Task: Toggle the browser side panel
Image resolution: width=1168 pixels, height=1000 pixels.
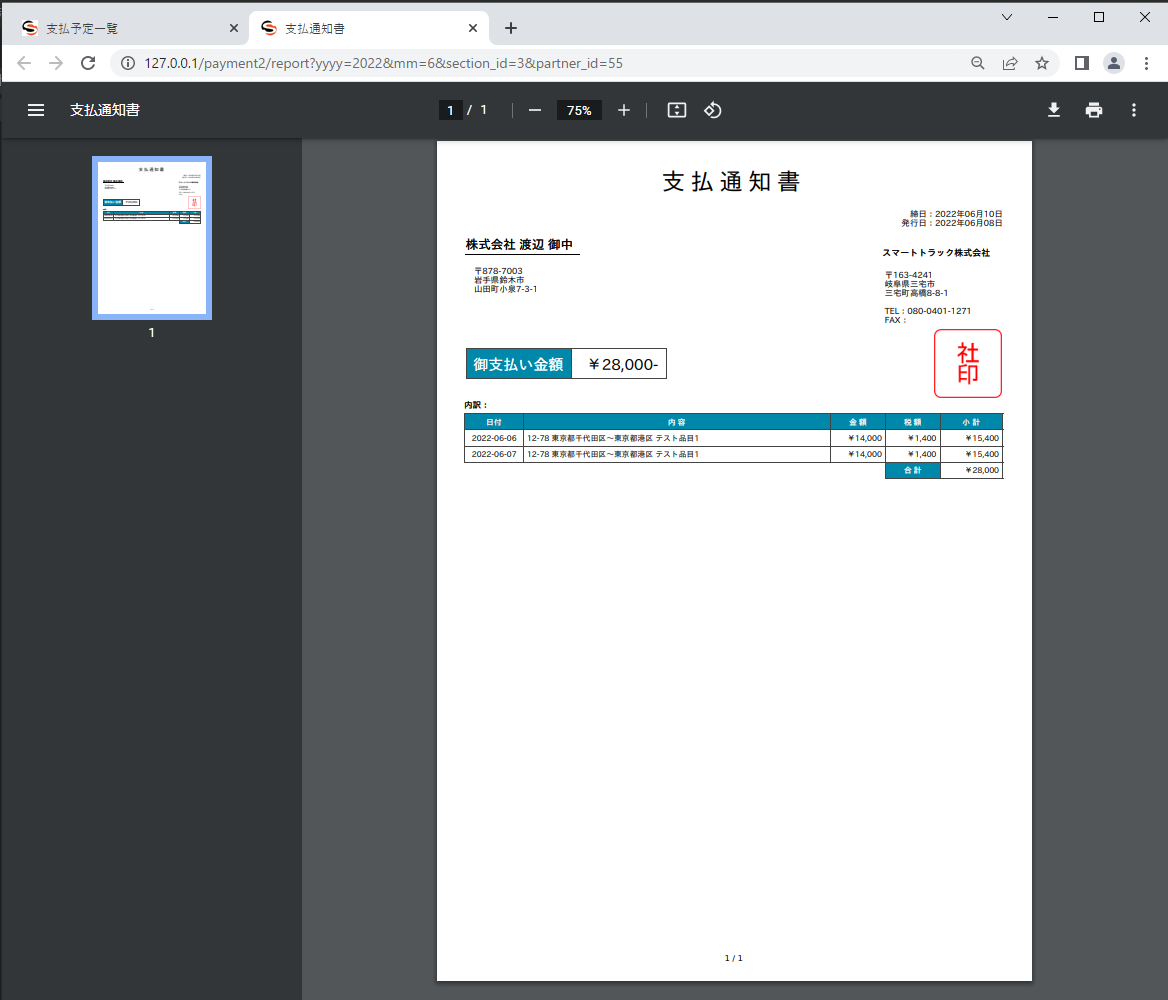Action: tap(1081, 63)
